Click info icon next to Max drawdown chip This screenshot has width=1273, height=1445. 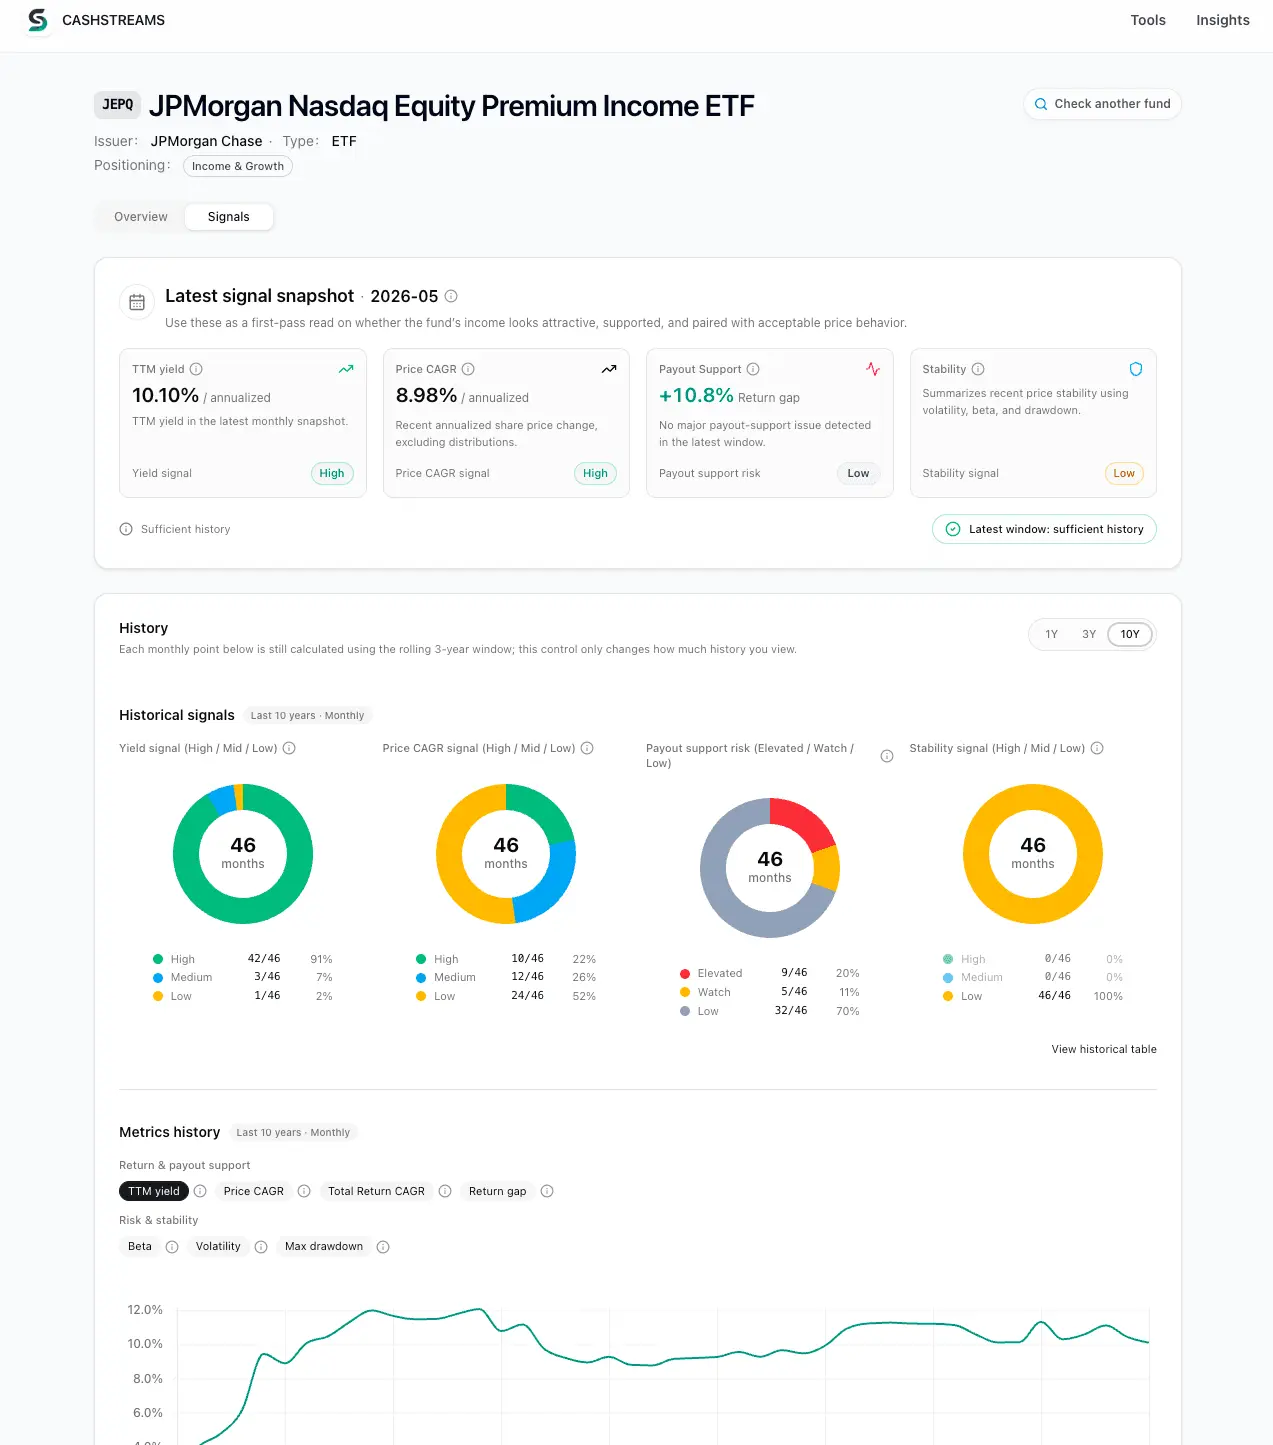383,1247
